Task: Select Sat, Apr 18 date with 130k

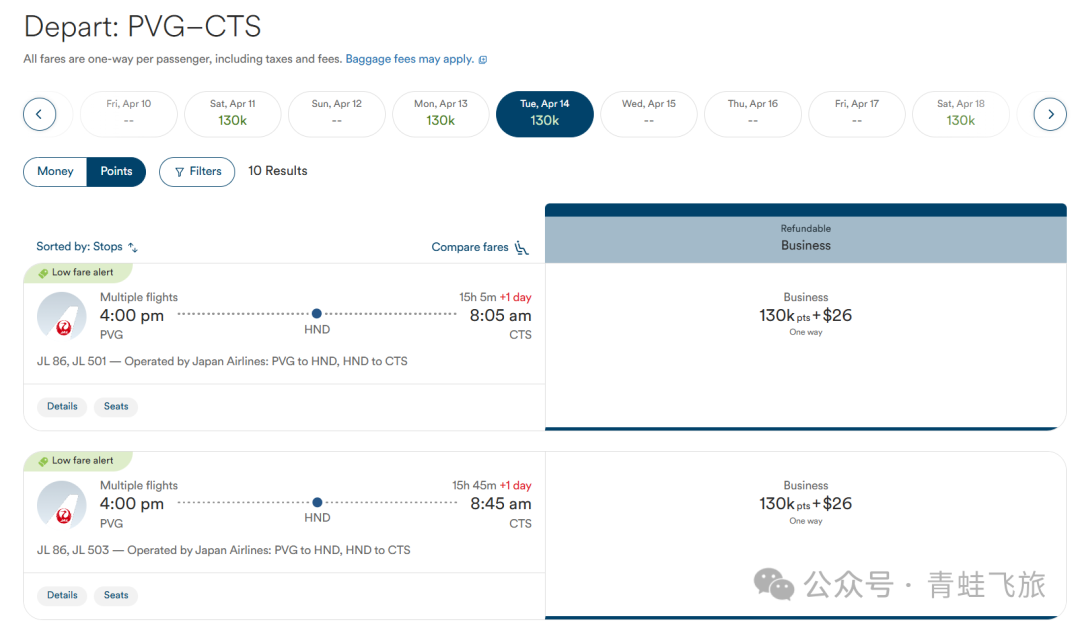Action: [961, 114]
